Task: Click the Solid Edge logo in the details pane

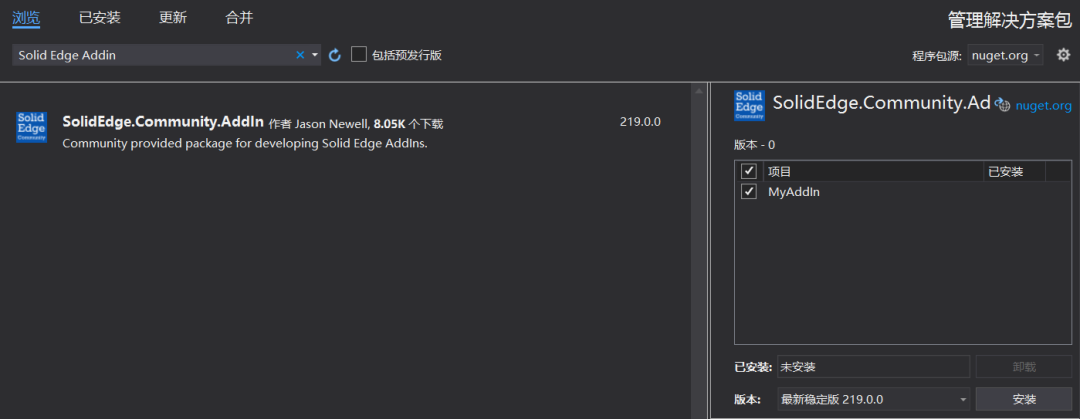Action: 749,105
